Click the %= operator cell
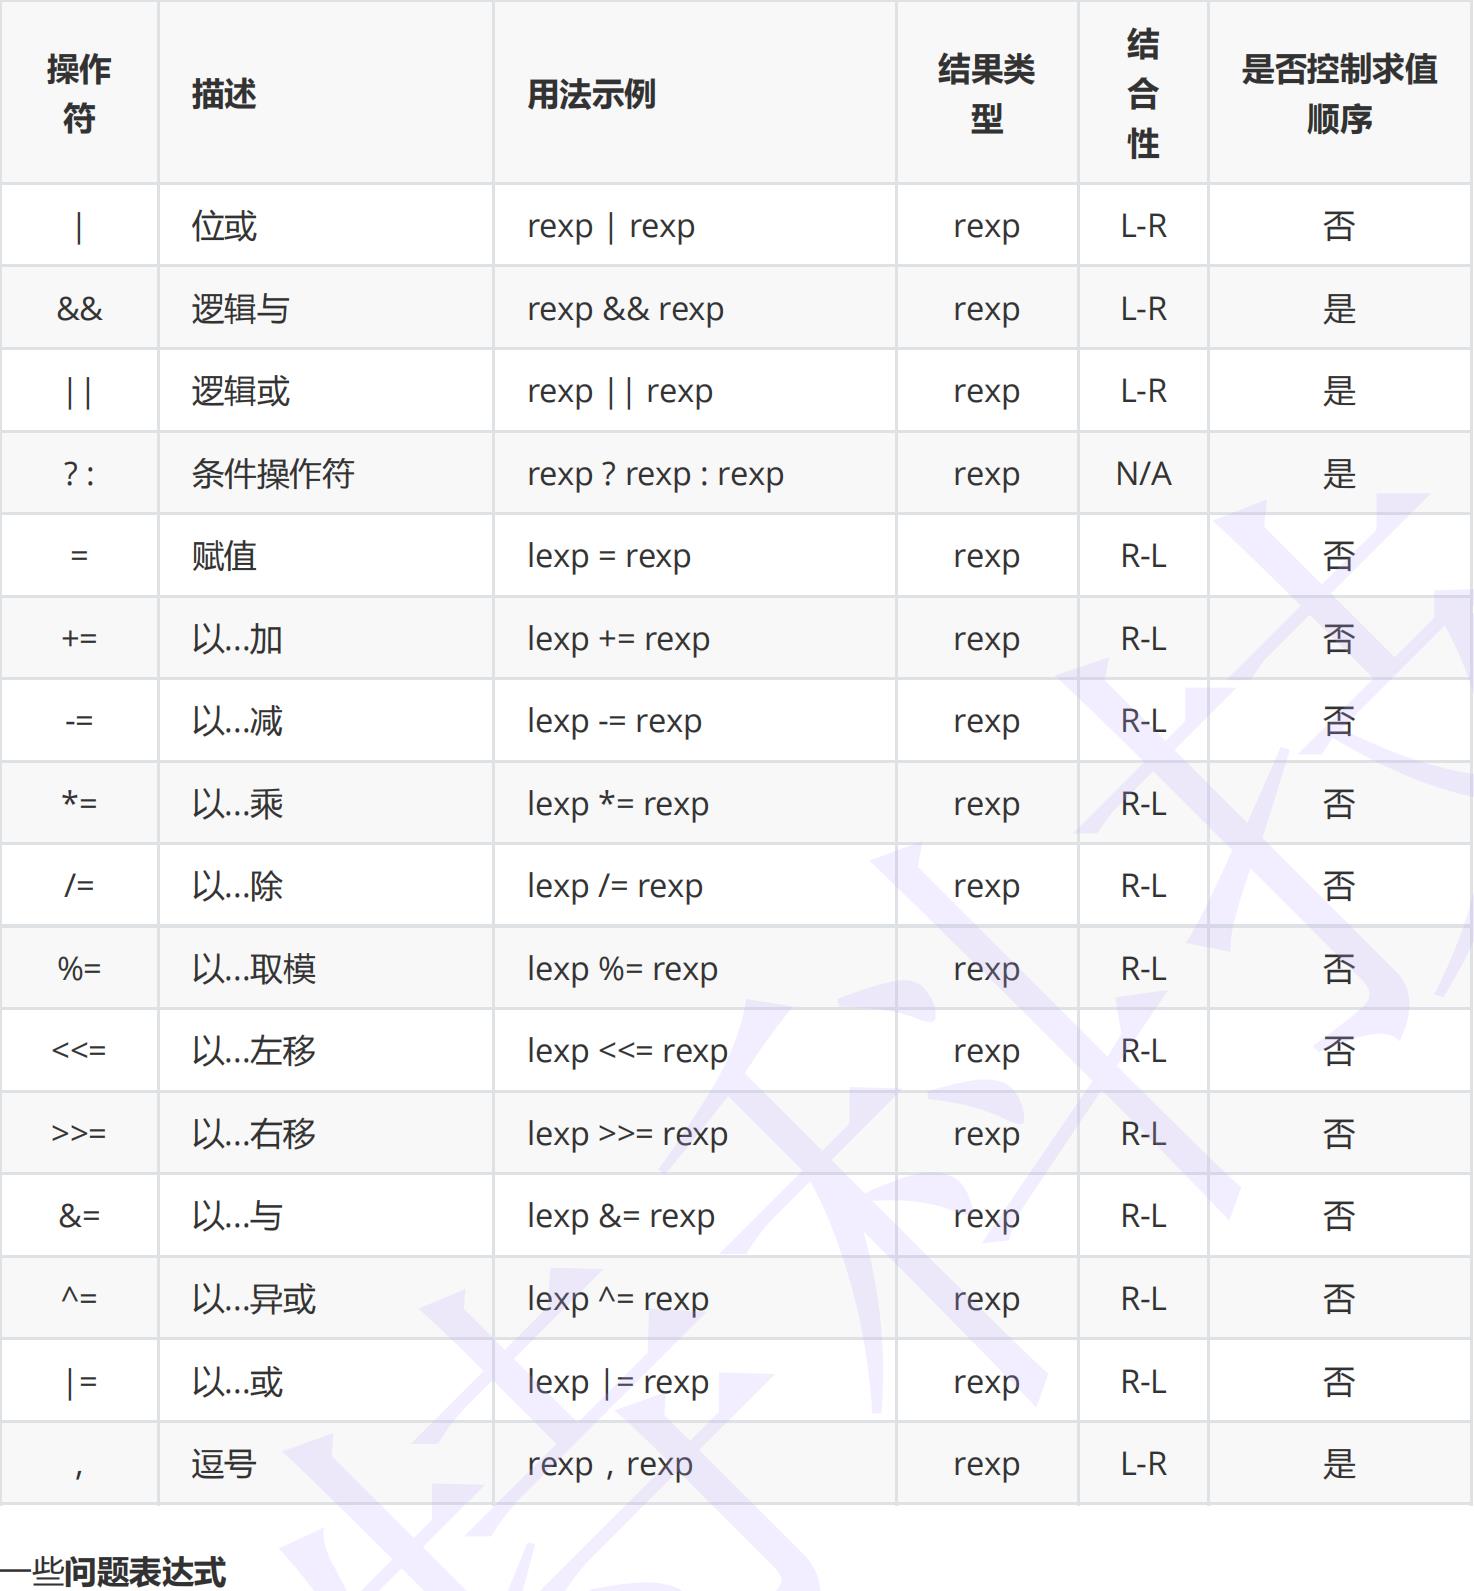This screenshot has width=1474, height=1591. pos(79,969)
